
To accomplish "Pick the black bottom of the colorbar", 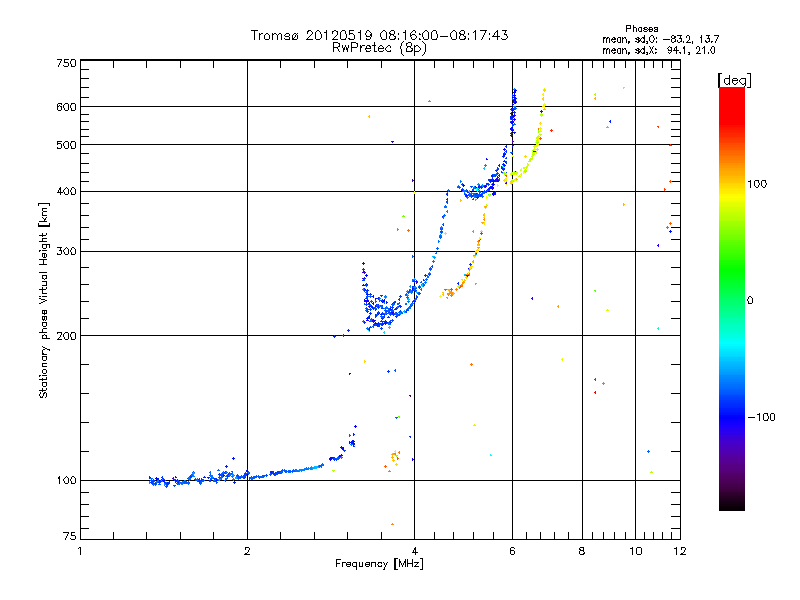I will pyautogui.click(x=732, y=503).
